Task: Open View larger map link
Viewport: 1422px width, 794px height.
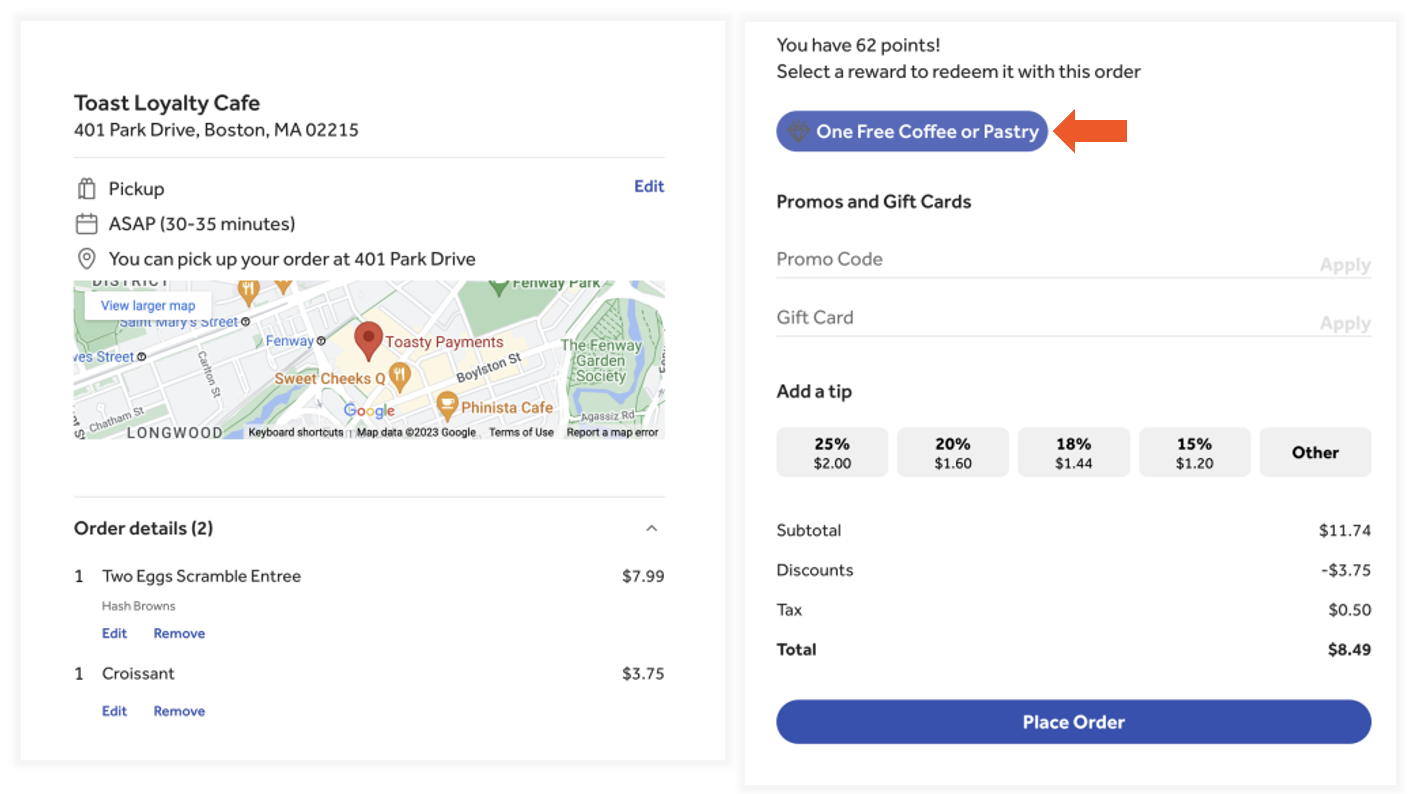Action: point(148,306)
